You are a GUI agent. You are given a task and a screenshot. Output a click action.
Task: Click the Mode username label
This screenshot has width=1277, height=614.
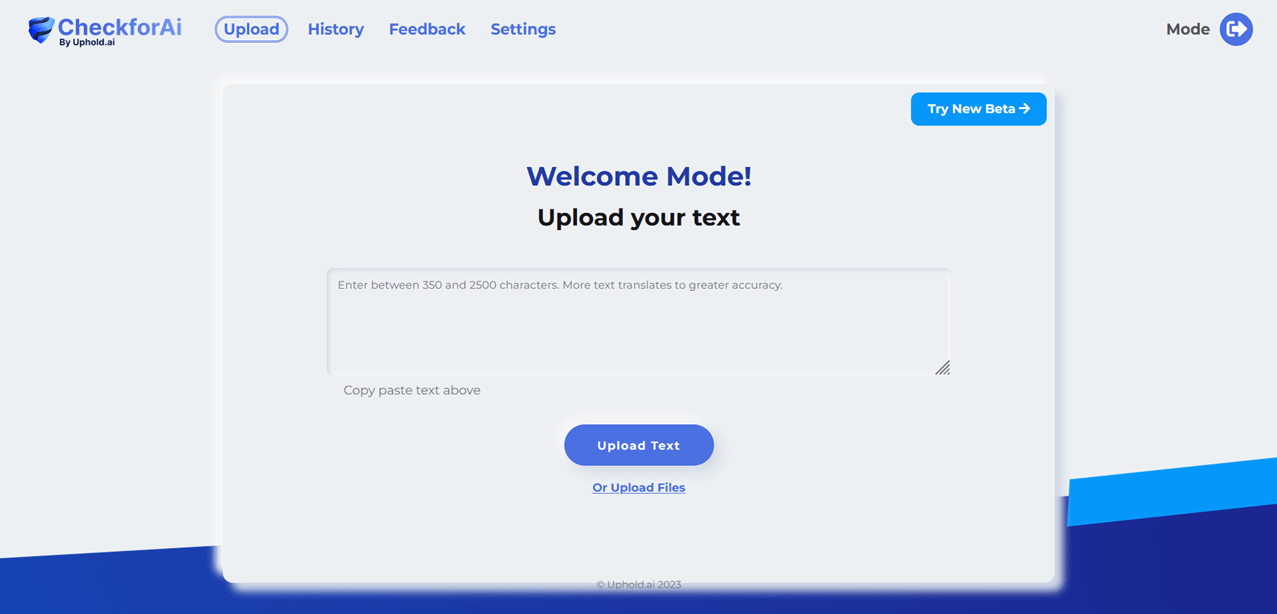point(1187,29)
